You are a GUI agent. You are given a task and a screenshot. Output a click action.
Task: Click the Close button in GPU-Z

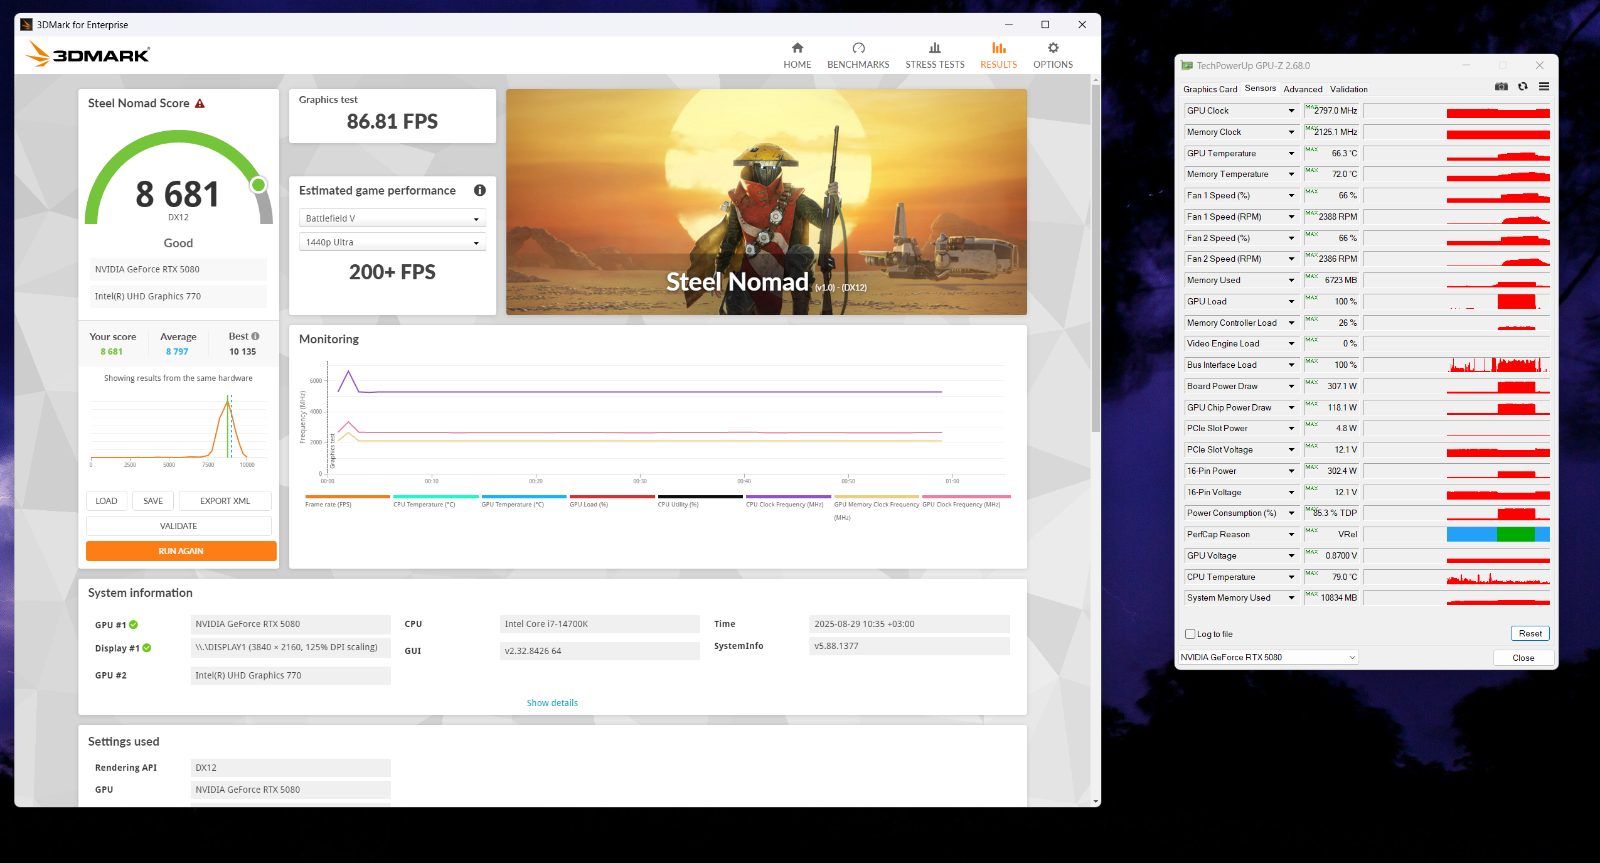(1523, 658)
